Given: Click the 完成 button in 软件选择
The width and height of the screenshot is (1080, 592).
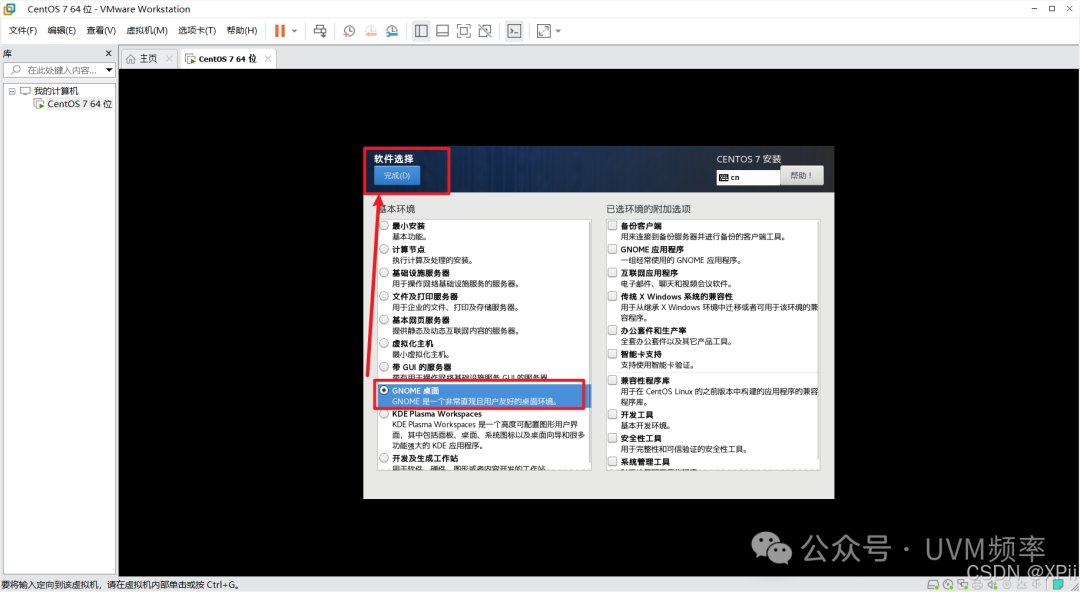Looking at the screenshot, I should click(397, 175).
